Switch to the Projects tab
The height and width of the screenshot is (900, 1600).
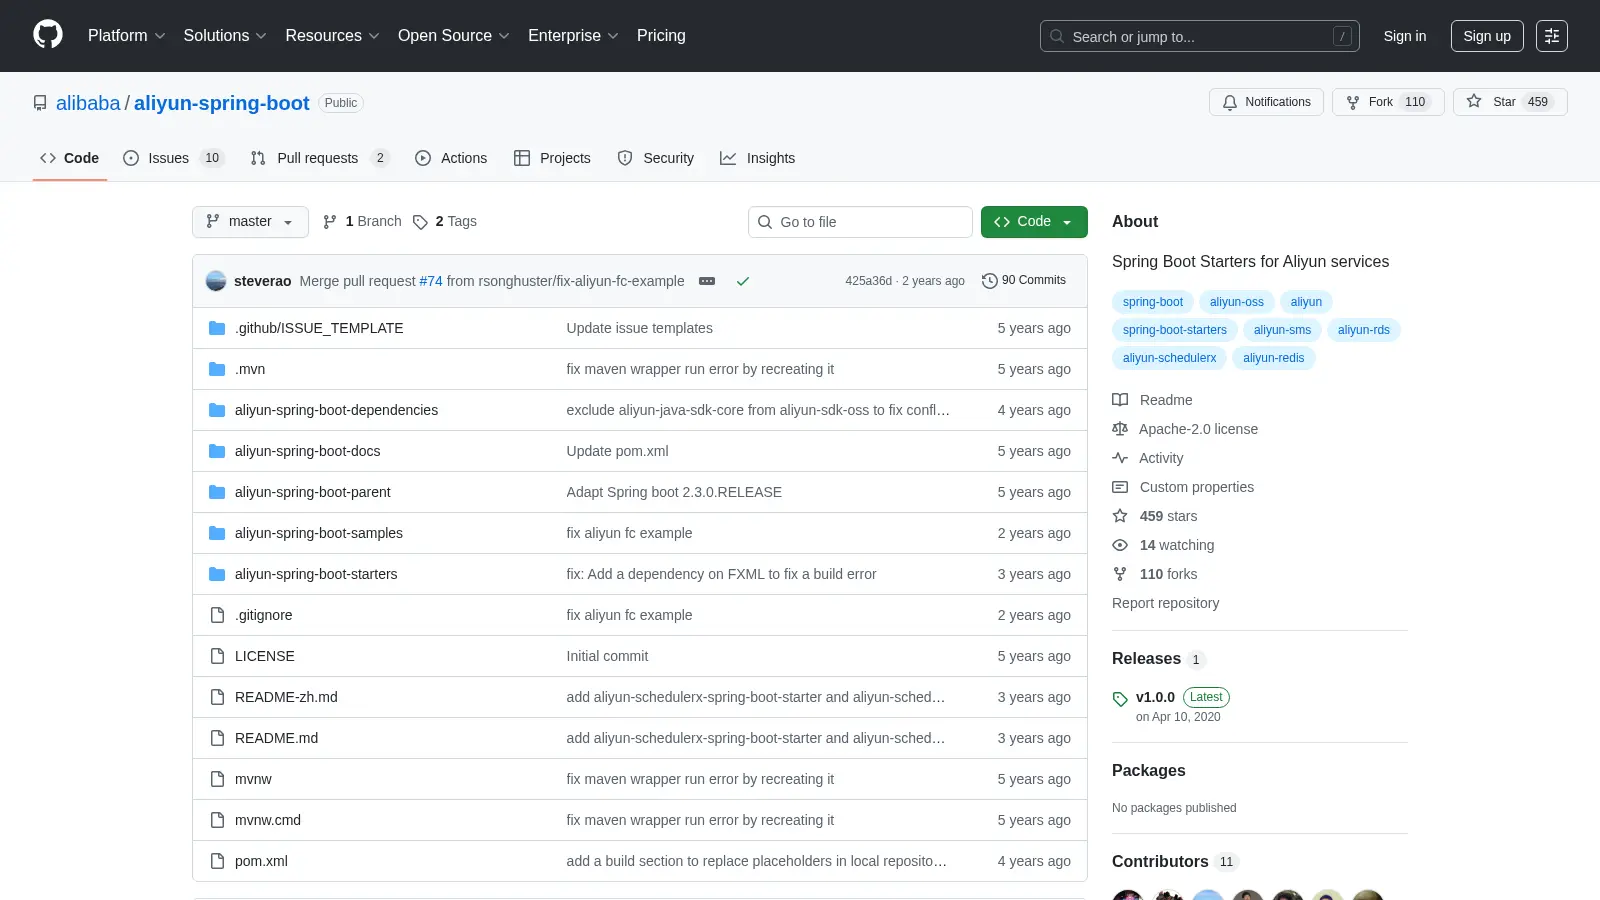click(x=552, y=158)
